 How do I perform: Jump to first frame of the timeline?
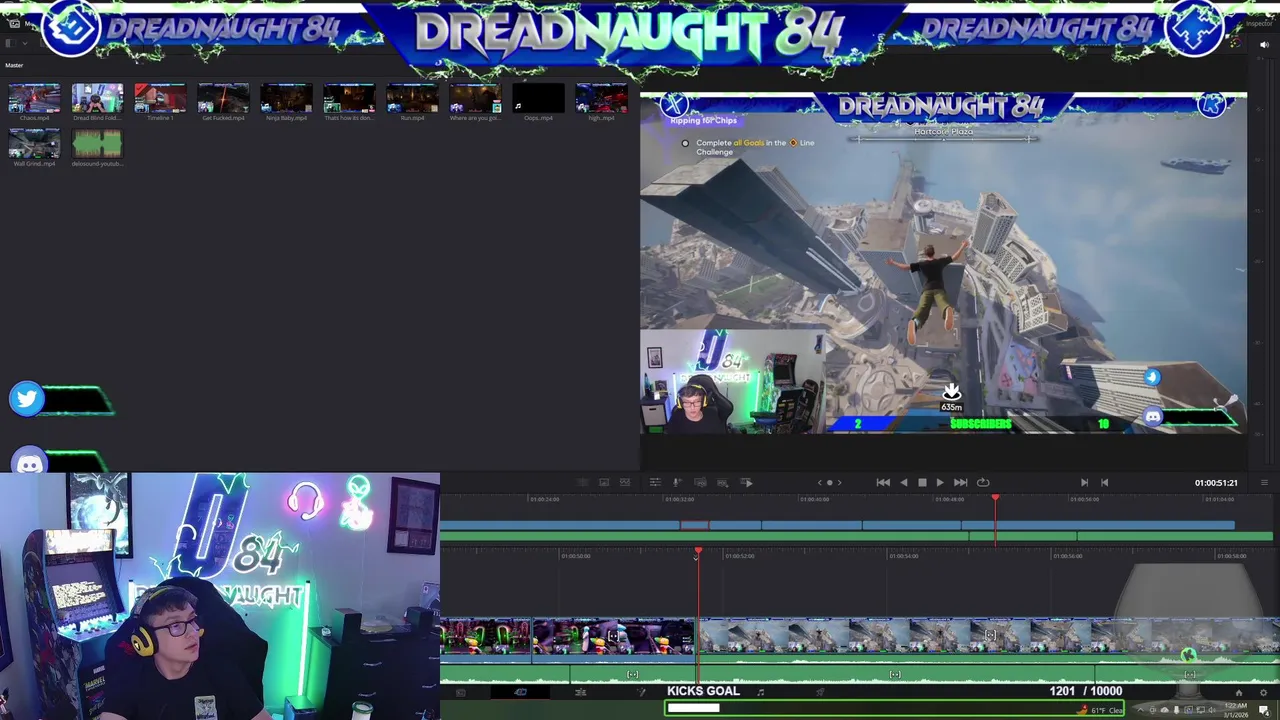[883, 482]
